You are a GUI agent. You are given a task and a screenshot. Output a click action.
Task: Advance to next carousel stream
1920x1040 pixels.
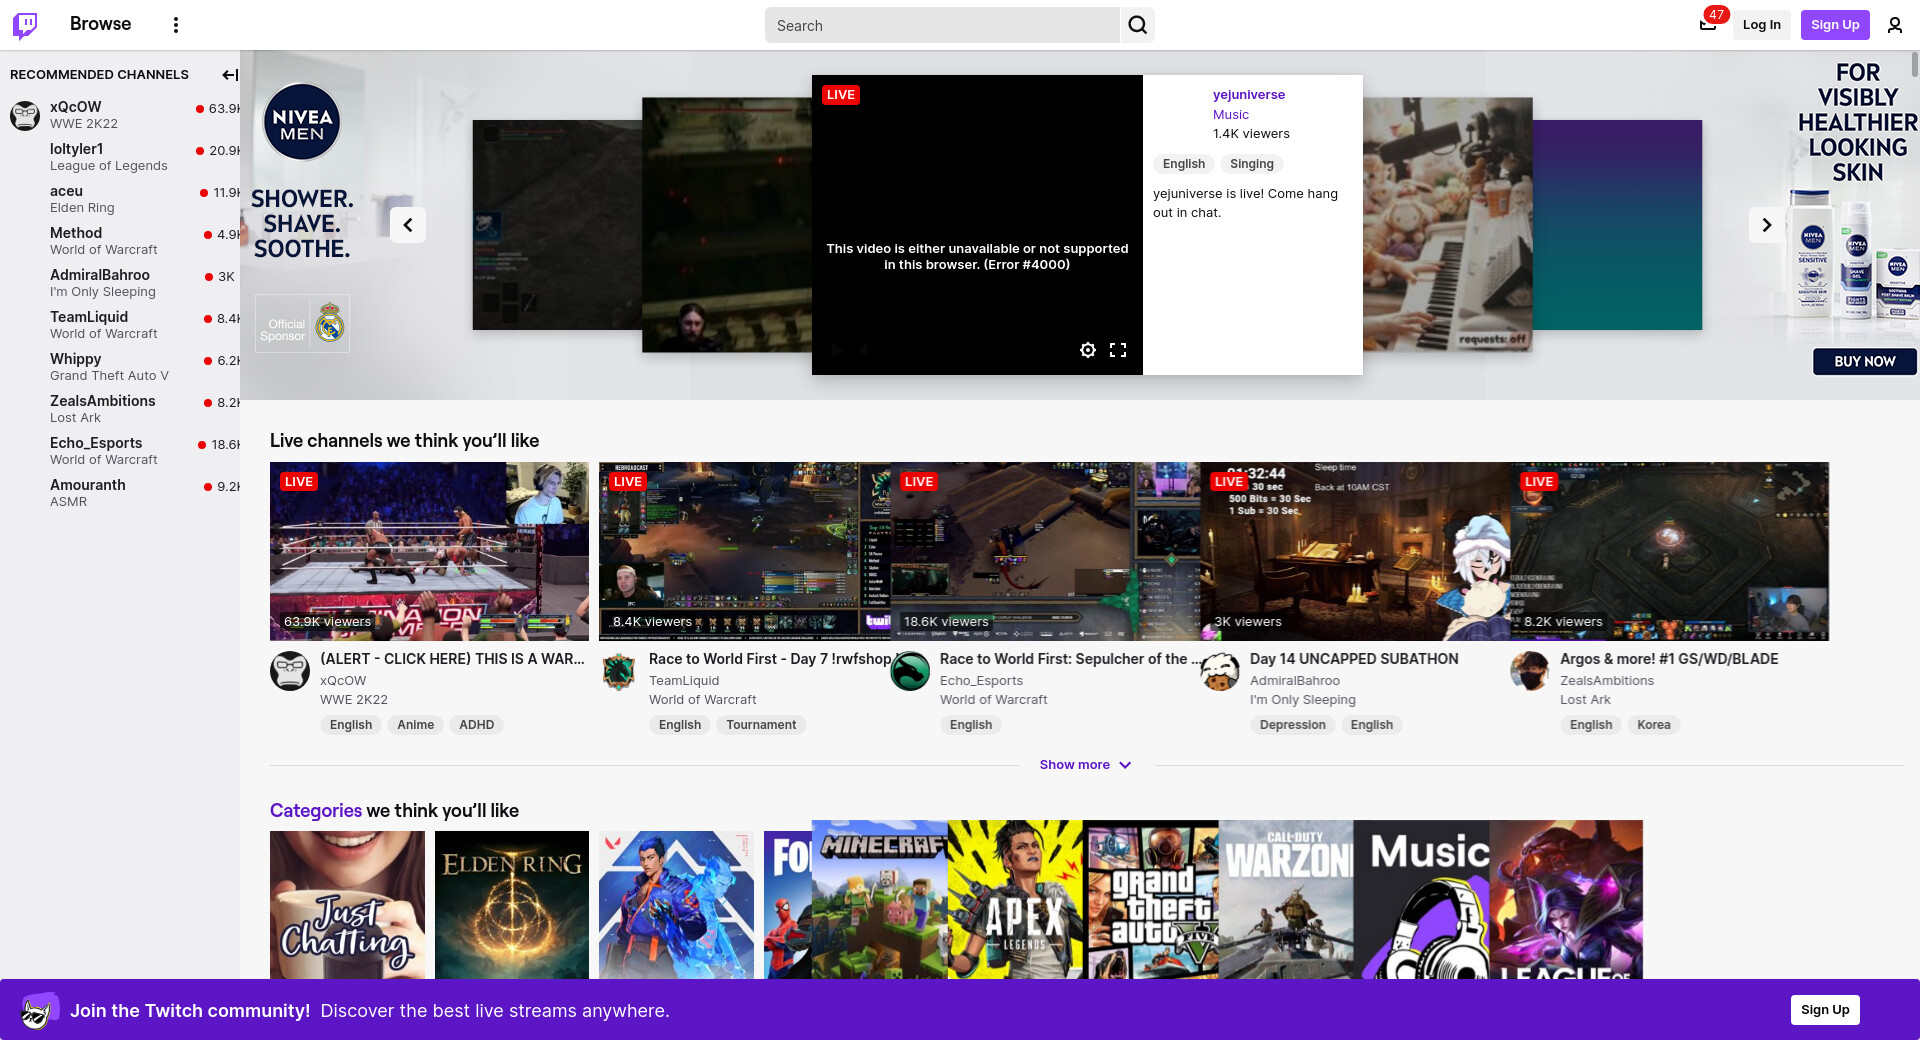tap(1766, 225)
